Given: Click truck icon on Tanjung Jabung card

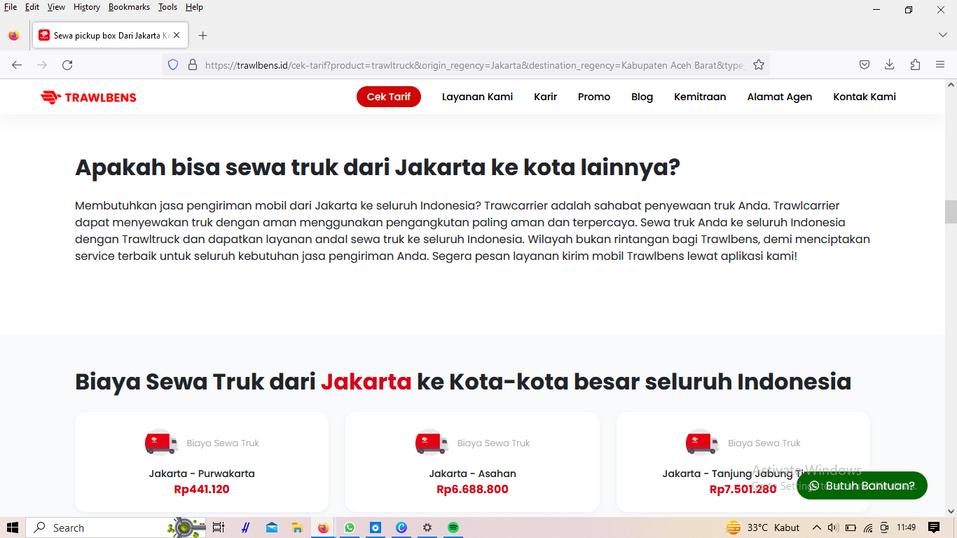Looking at the screenshot, I should coord(702,443).
